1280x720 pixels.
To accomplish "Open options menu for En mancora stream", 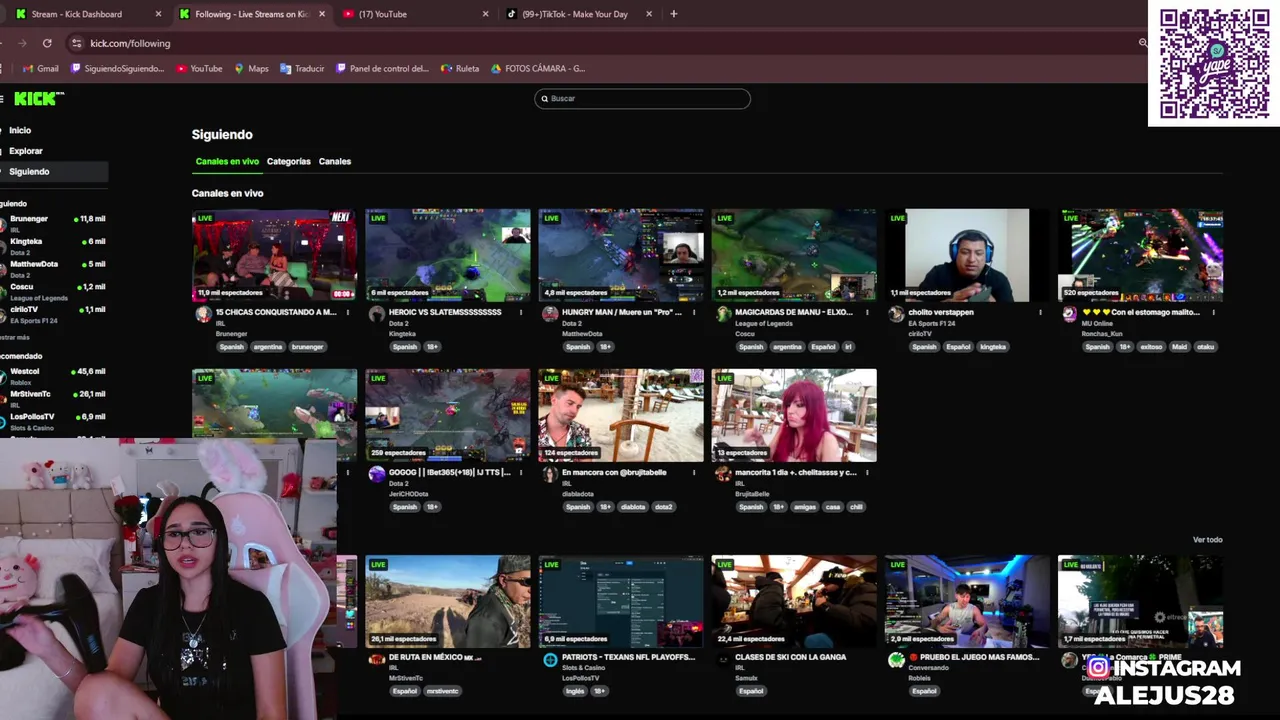I will (694, 472).
